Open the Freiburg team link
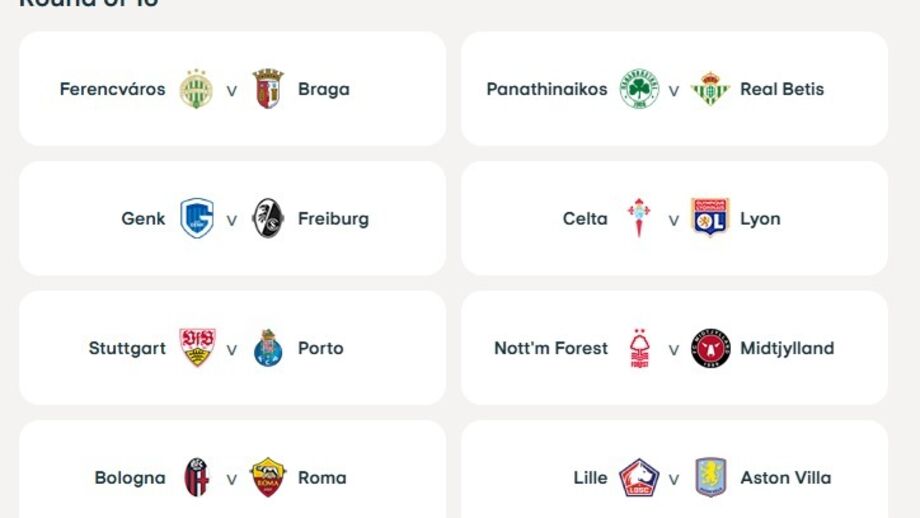The width and height of the screenshot is (920, 518). coord(333,218)
